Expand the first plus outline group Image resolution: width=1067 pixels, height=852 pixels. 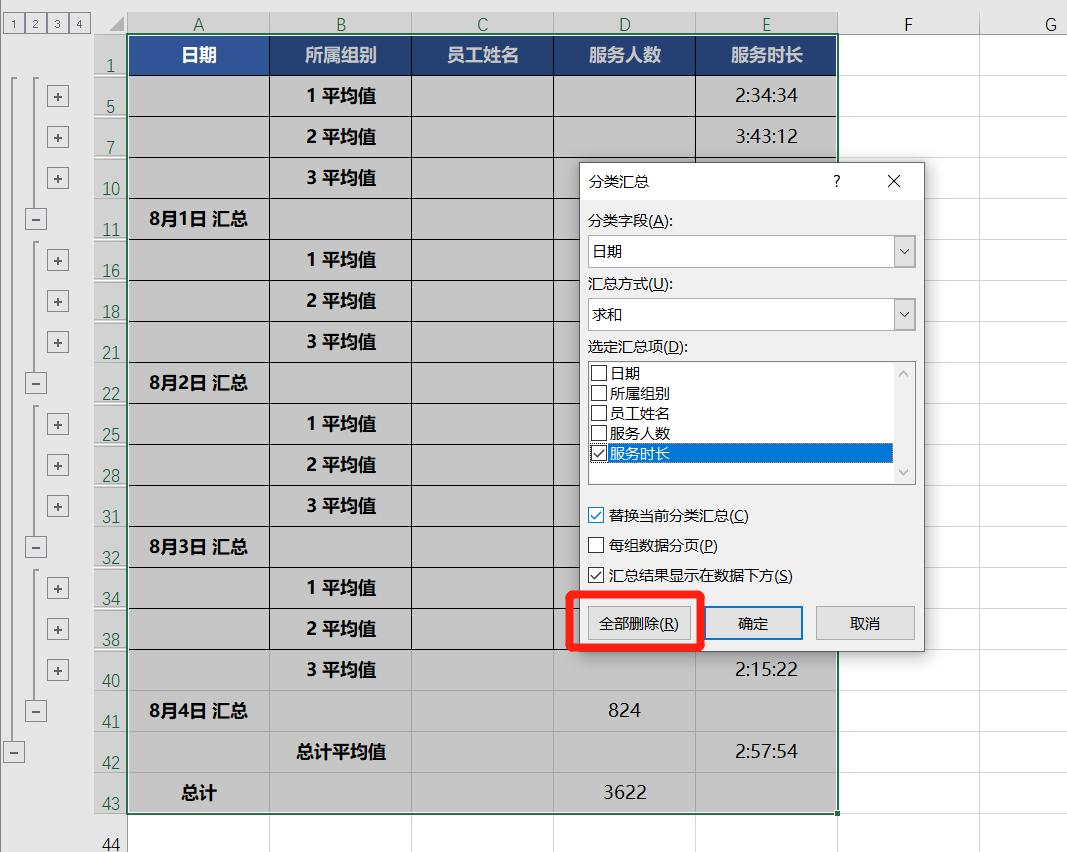click(x=58, y=95)
